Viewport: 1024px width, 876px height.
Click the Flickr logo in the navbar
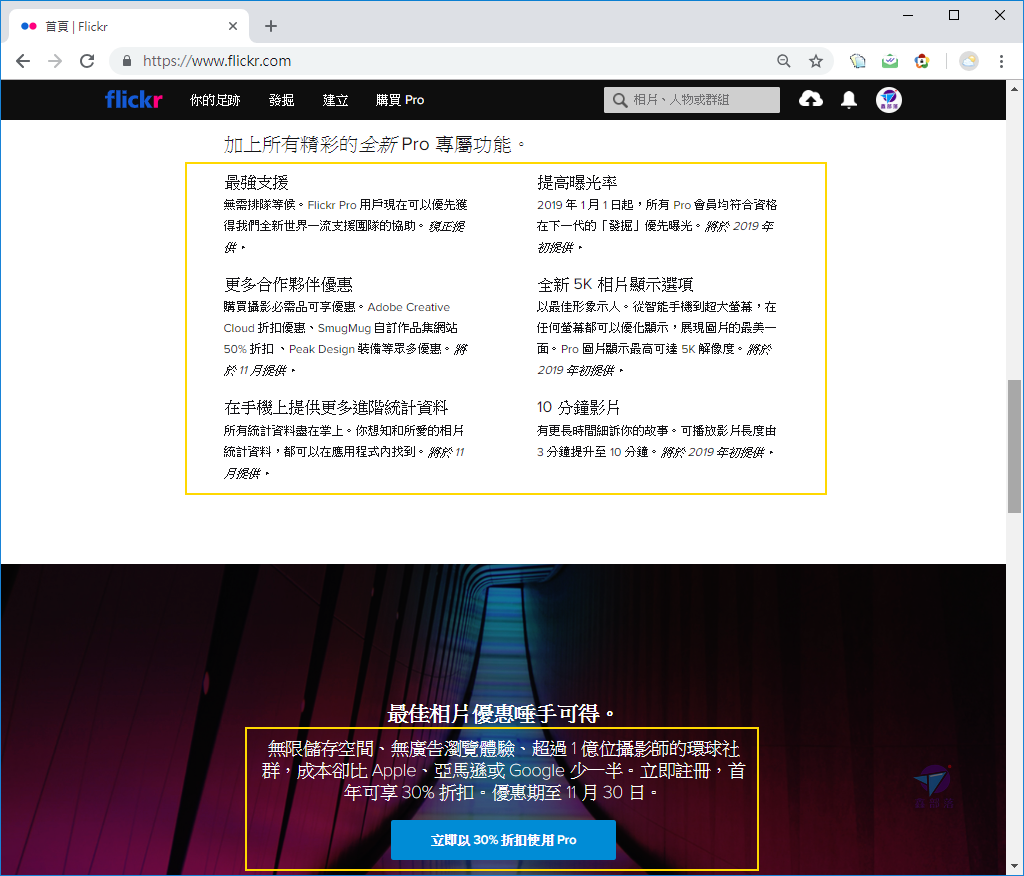133,99
